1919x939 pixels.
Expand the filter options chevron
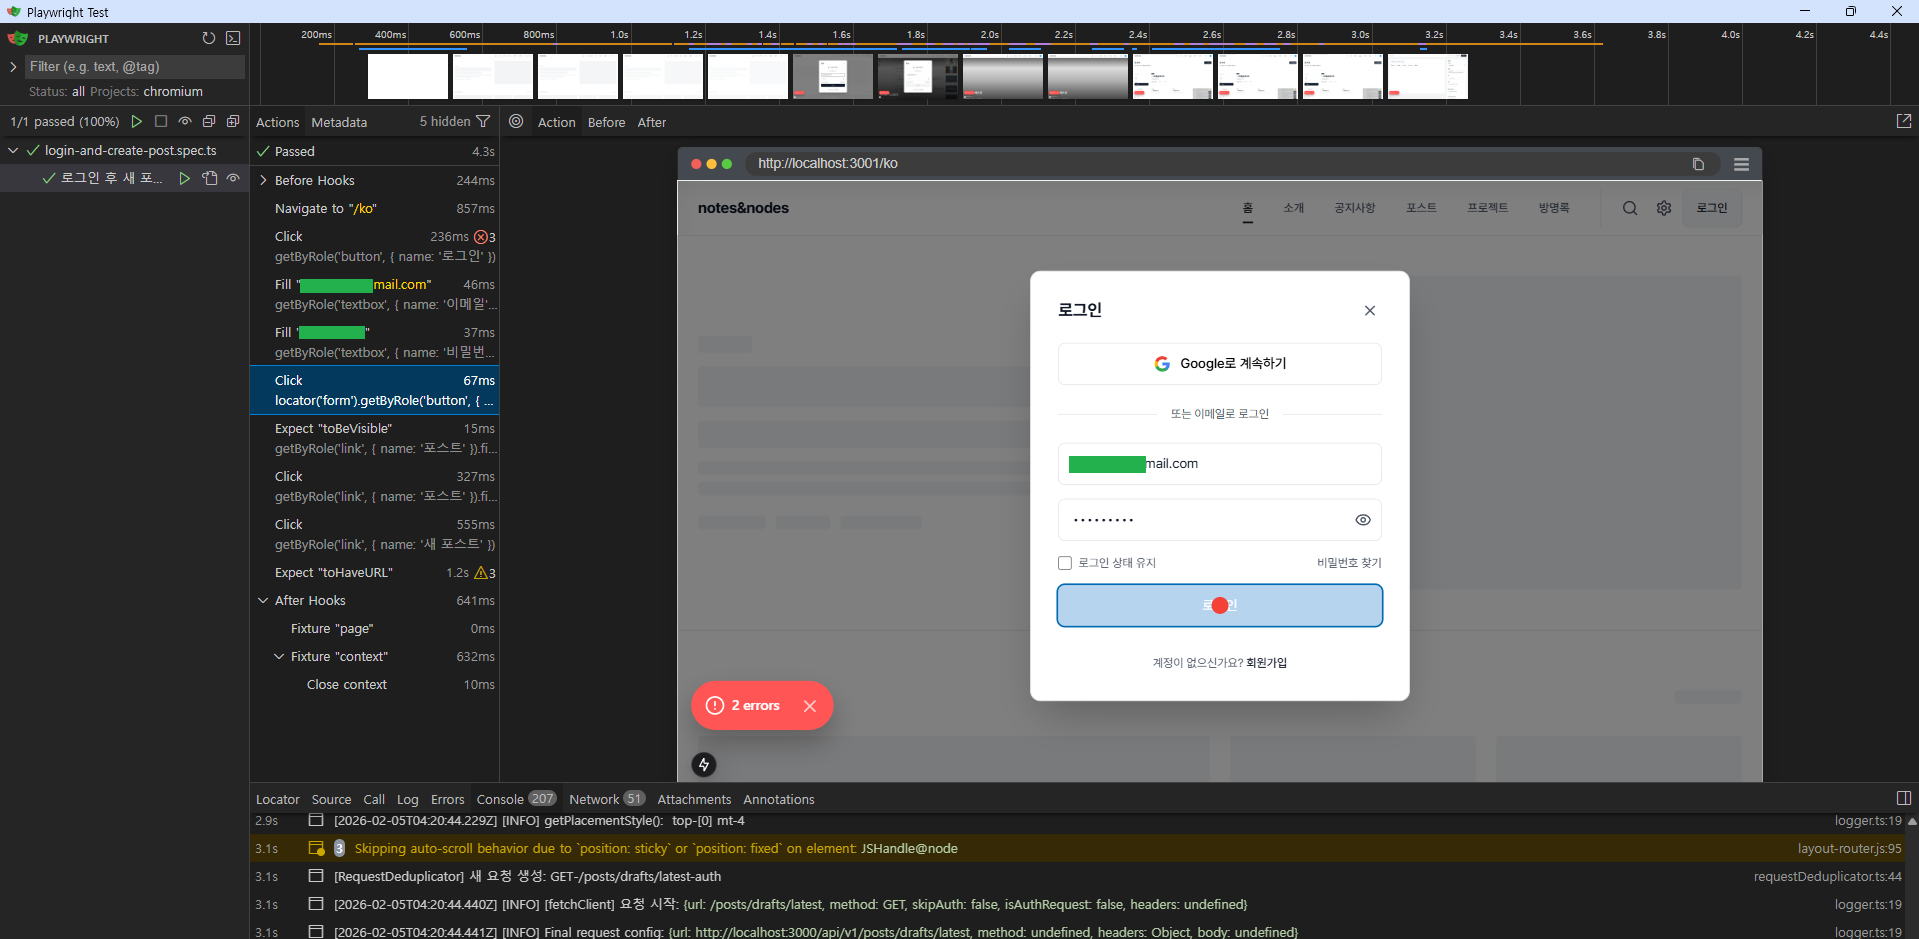coord(13,66)
